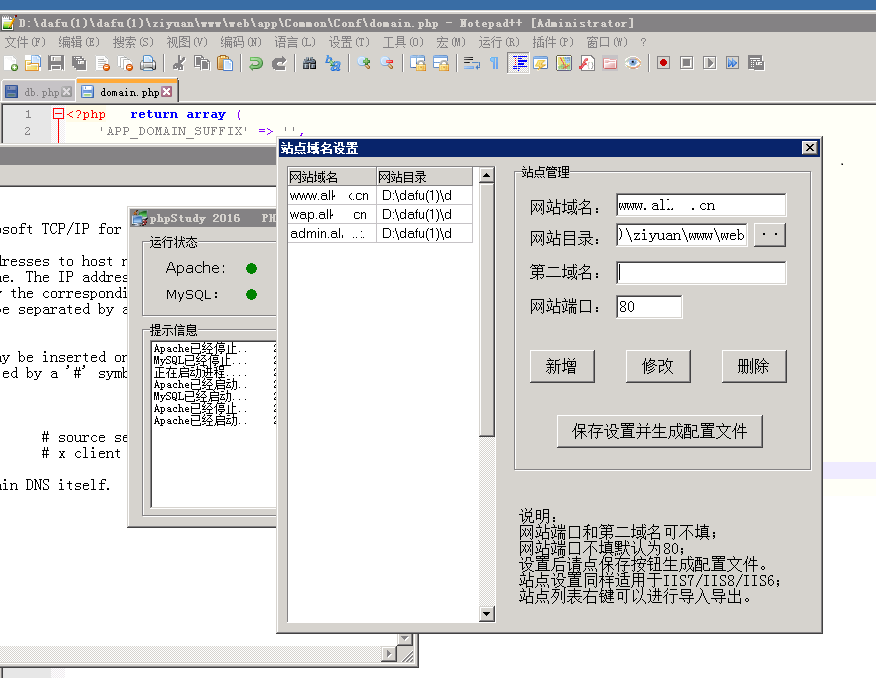876x678 pixels.
Task: Browse for site directory with the .. button
Action: [770, 235]
